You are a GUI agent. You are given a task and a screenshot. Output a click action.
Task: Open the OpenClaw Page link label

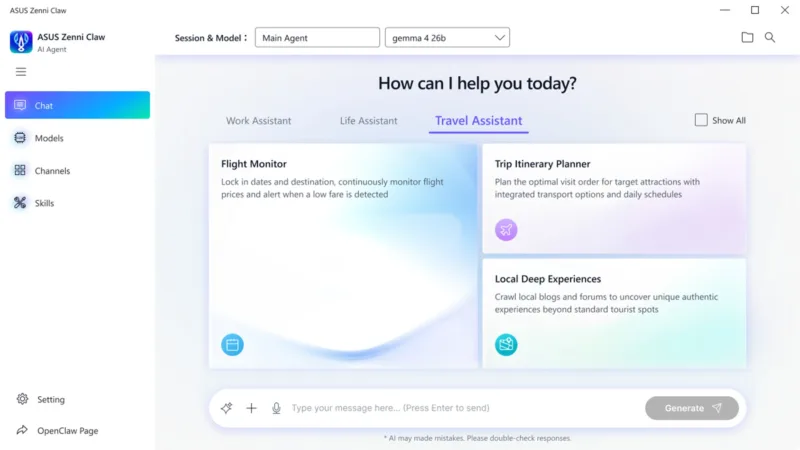[x=67, y=431]
